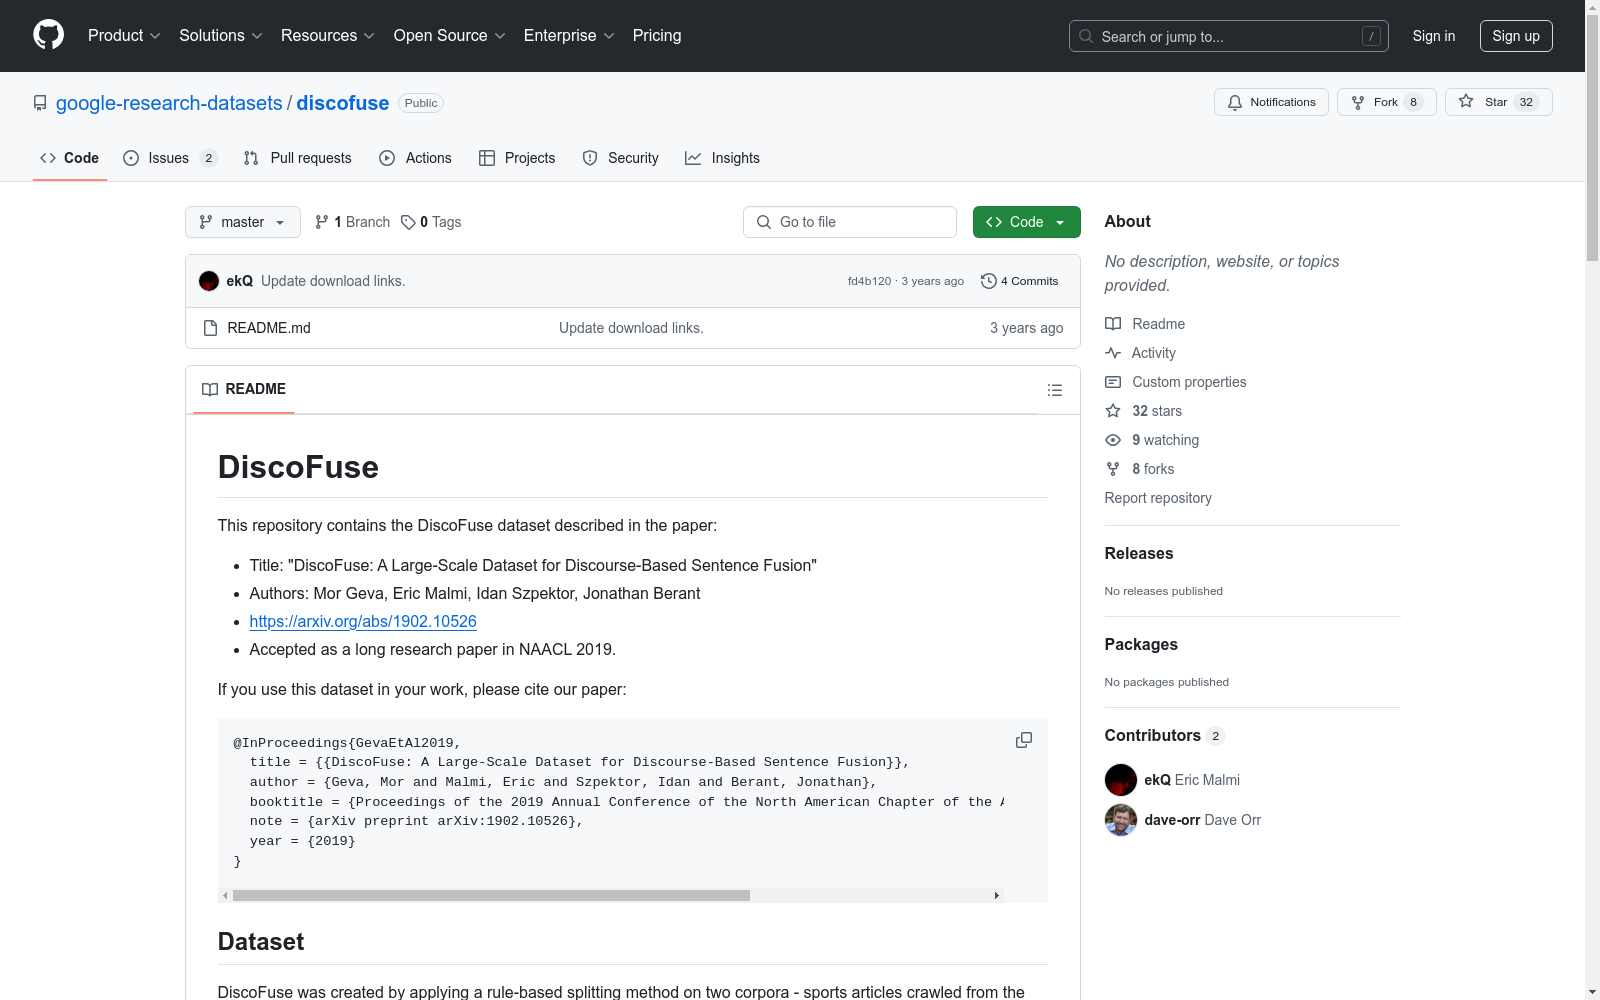
Task: Click the star icon beside 32 stars
Action: click(1113, 411)
